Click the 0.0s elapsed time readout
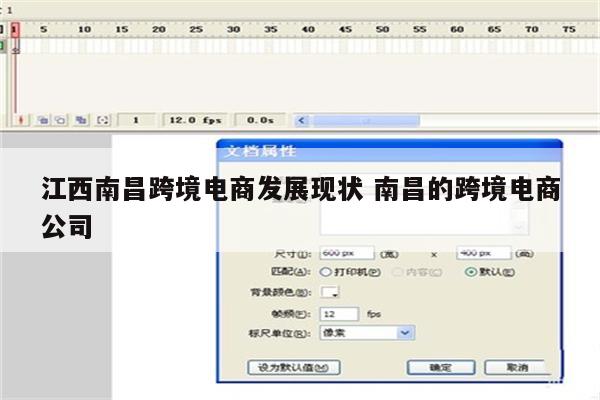600x400 pixels. [x=260, y=120]
